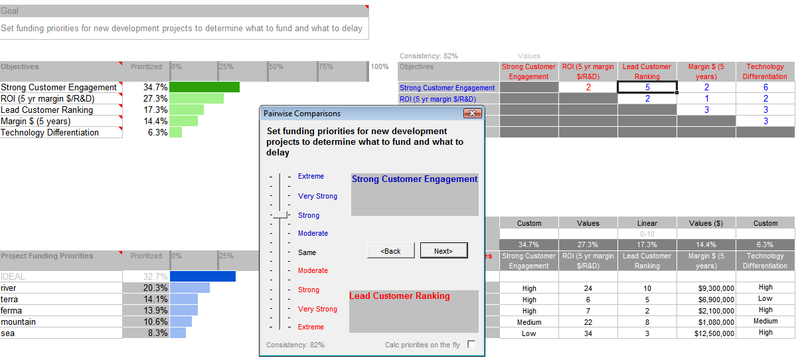Click the Linear scale type cell
The image size is (800, 360).
click(647, 223)
